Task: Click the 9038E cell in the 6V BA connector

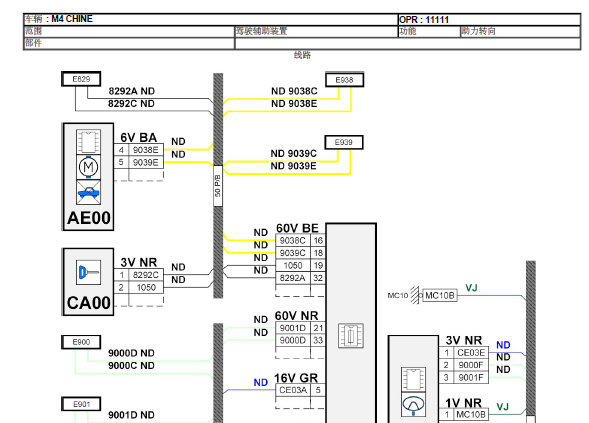Action: 146,150
